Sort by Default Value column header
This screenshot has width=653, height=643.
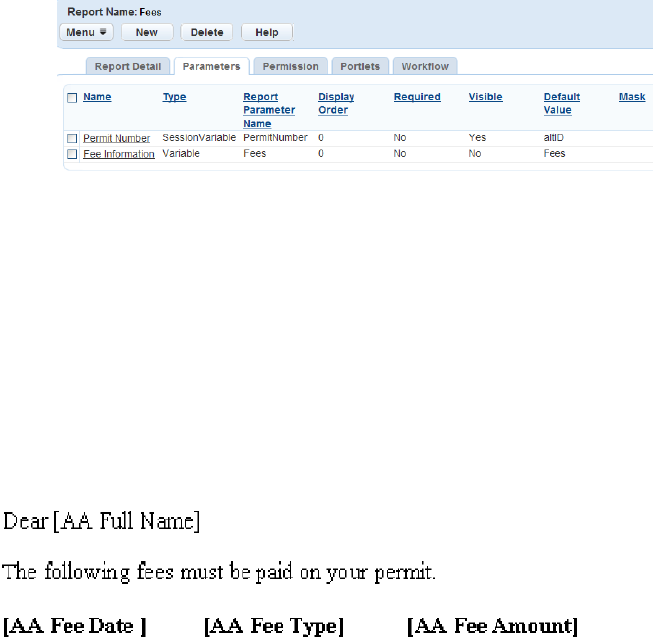tap(562, 103)
